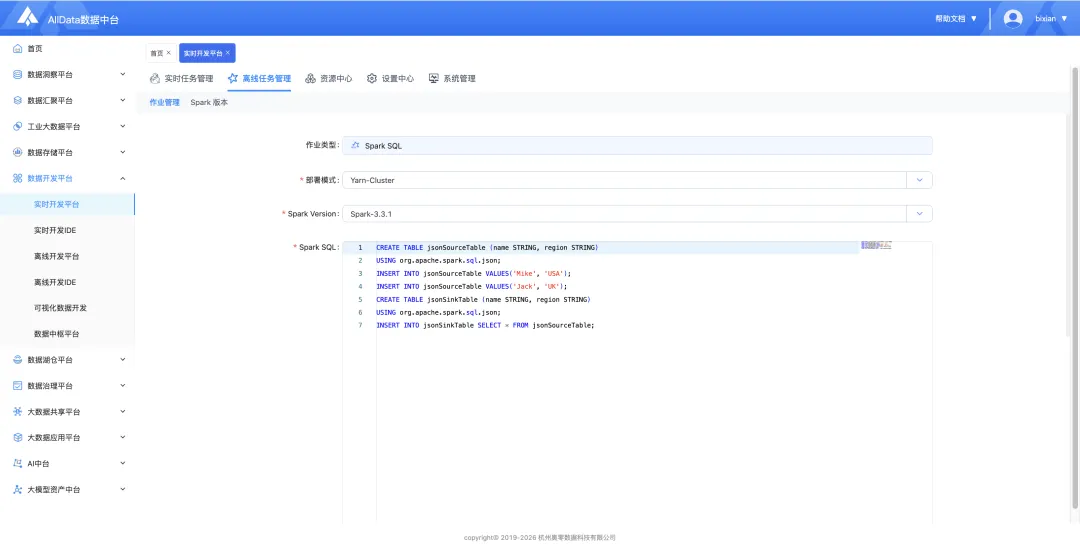Click the 大数据应用平台 cube icon
The image size is (1080, 549).
pos(18,437)
